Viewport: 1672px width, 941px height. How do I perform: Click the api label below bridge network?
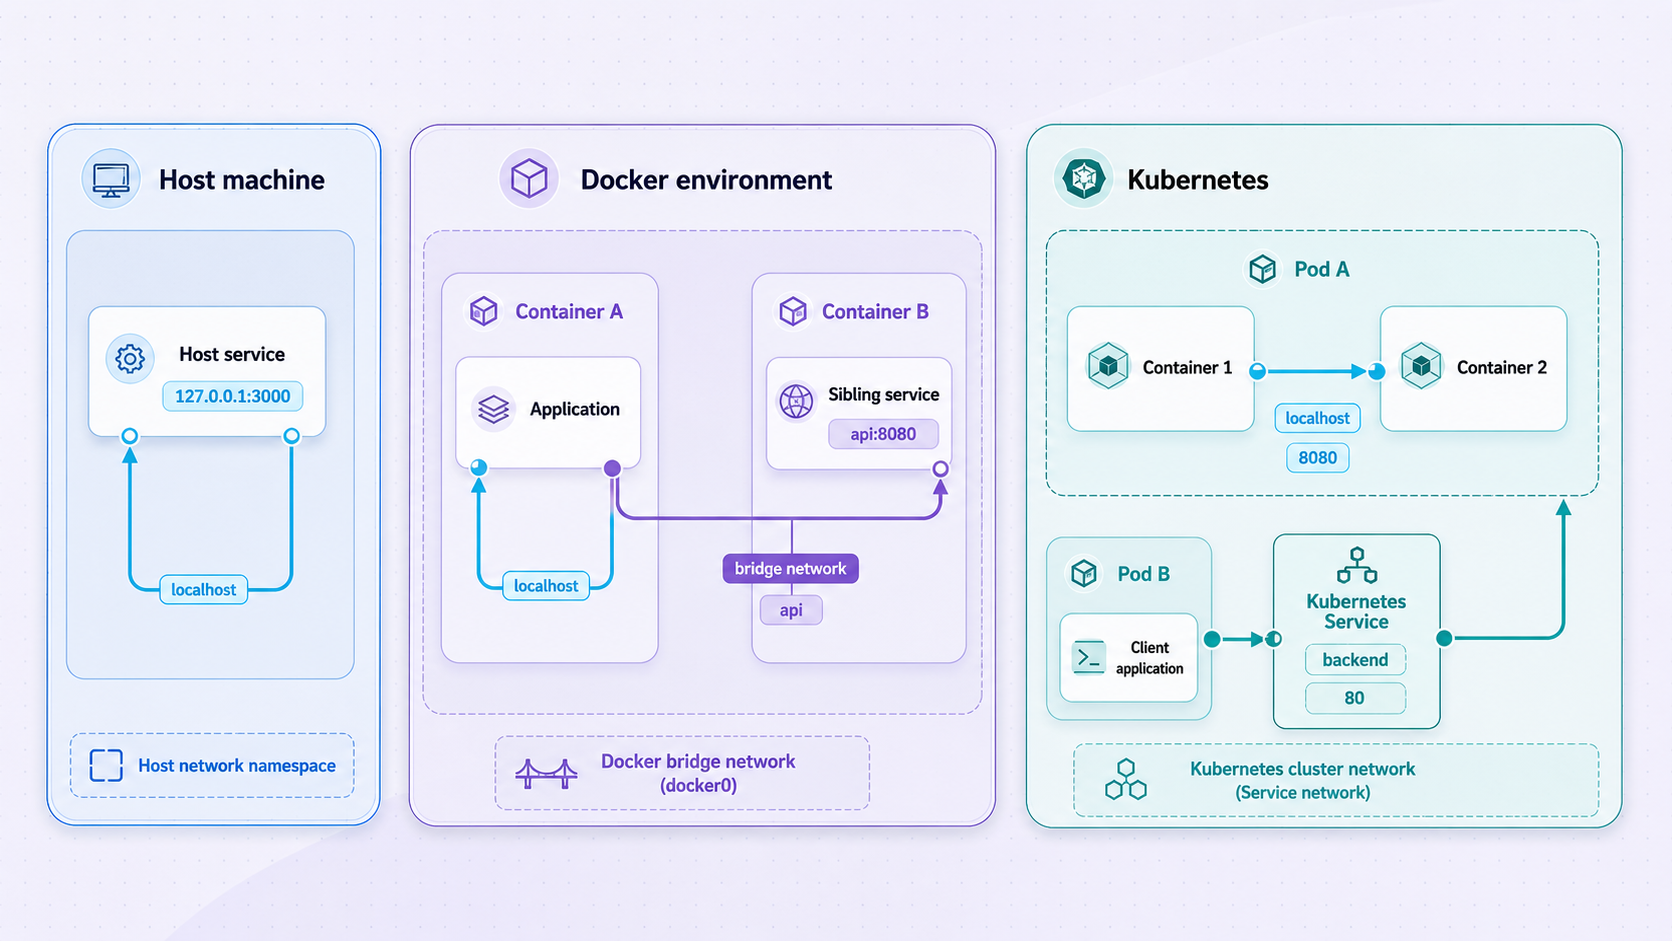pos(791,610)
